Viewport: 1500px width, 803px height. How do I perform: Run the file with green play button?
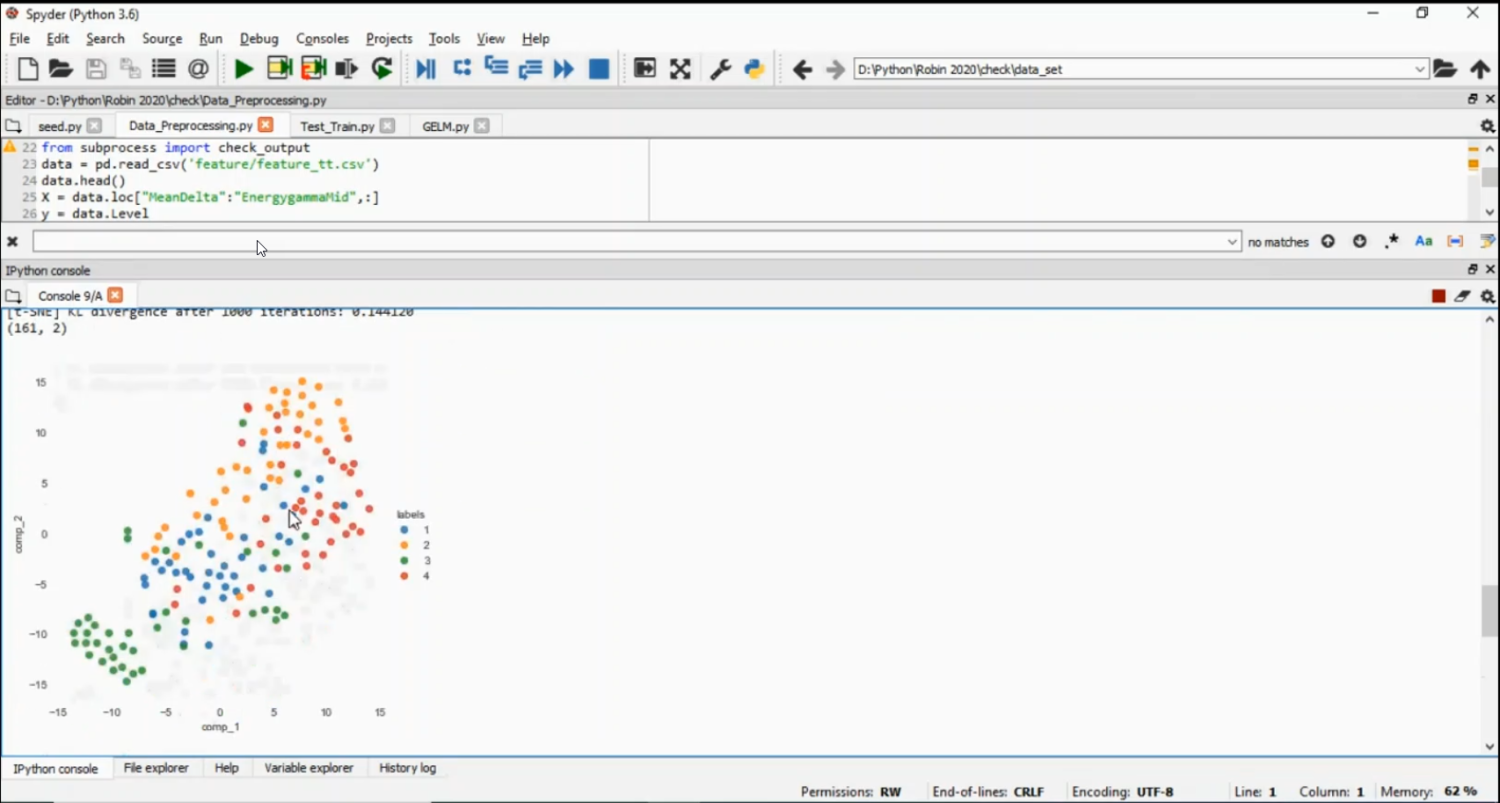point(243,69)
